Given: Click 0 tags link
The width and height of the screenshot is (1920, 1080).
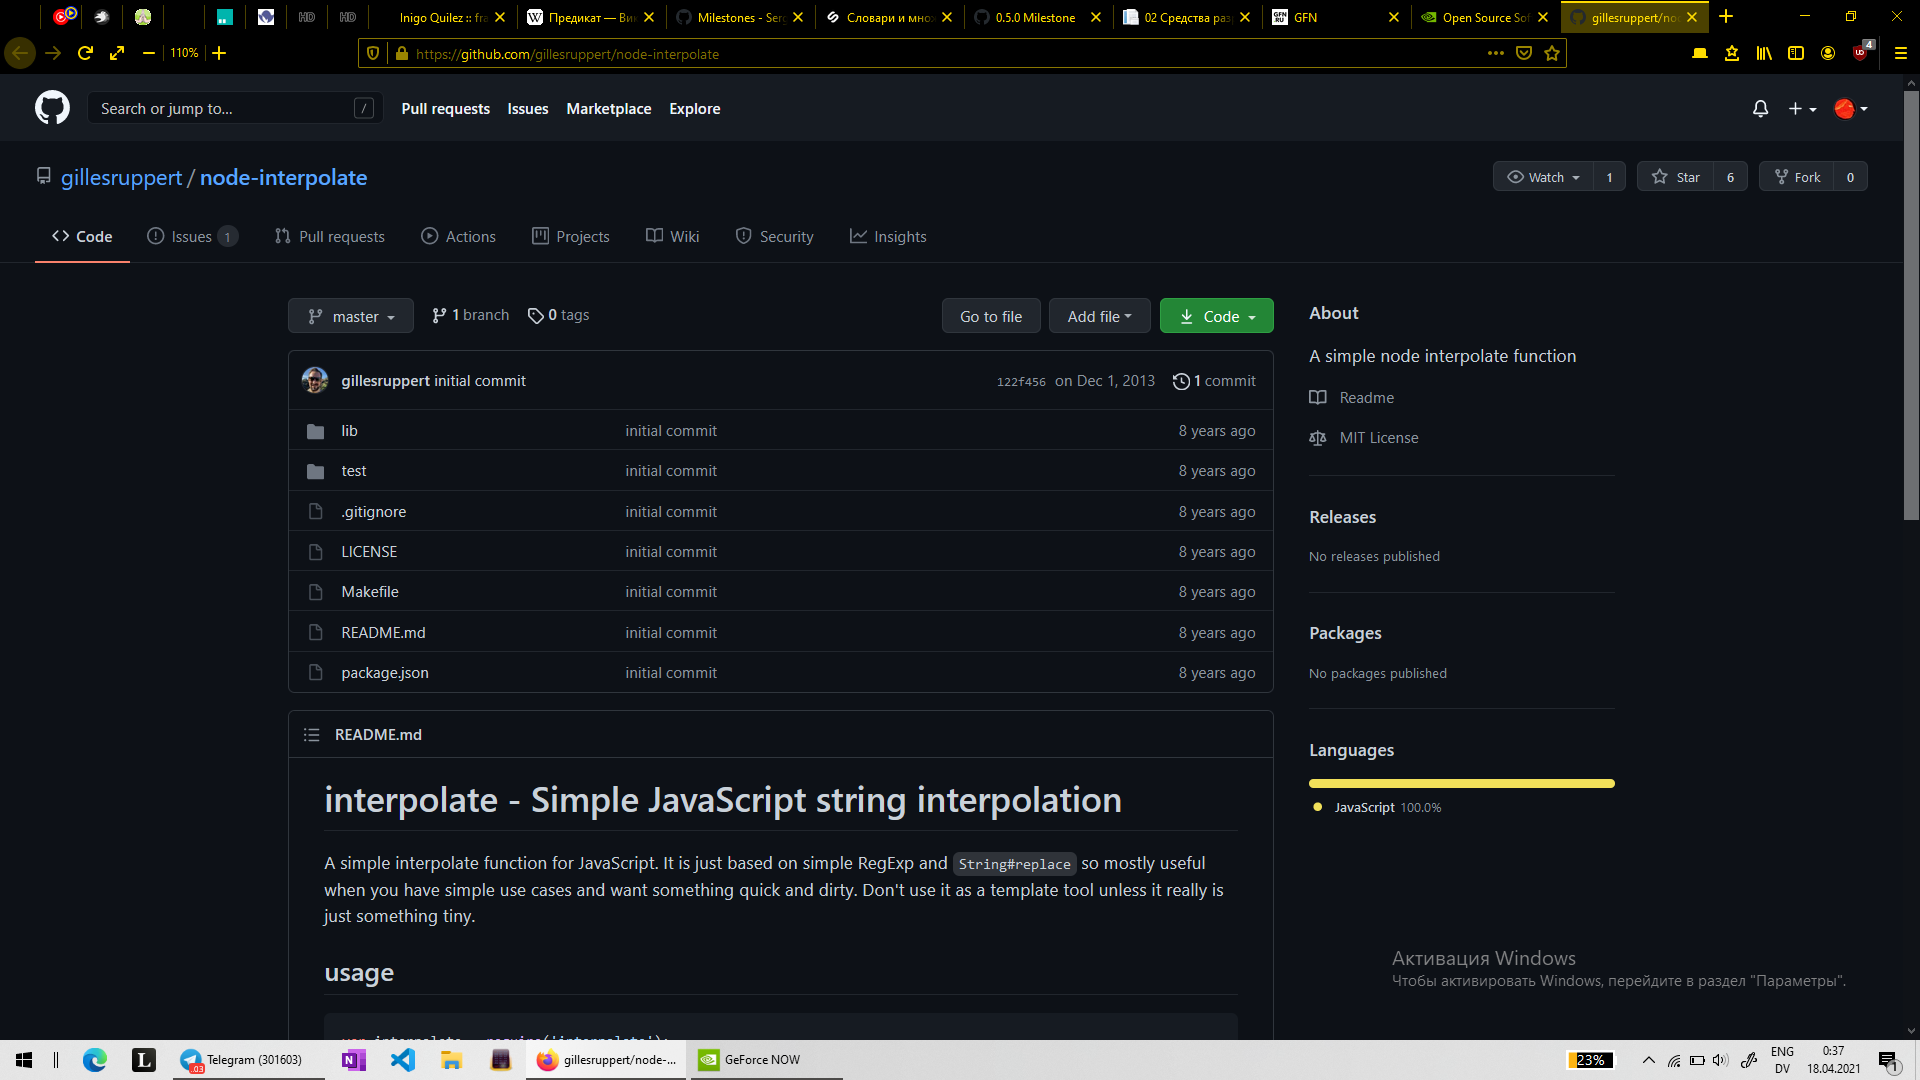Looking at the screenshot, I should point(558,315).
